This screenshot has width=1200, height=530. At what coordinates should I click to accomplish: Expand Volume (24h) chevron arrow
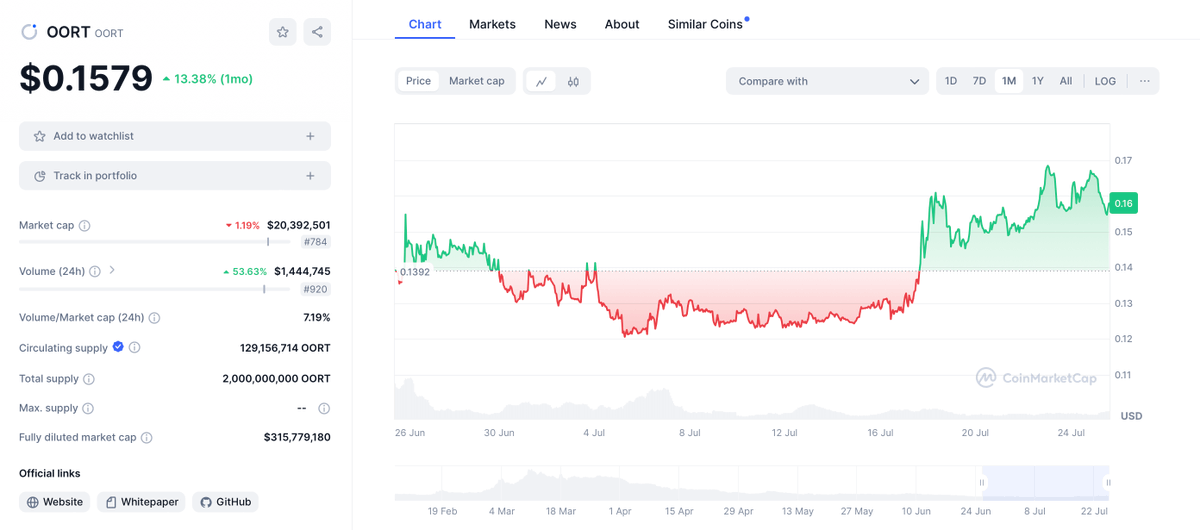(x=112, y=270)
